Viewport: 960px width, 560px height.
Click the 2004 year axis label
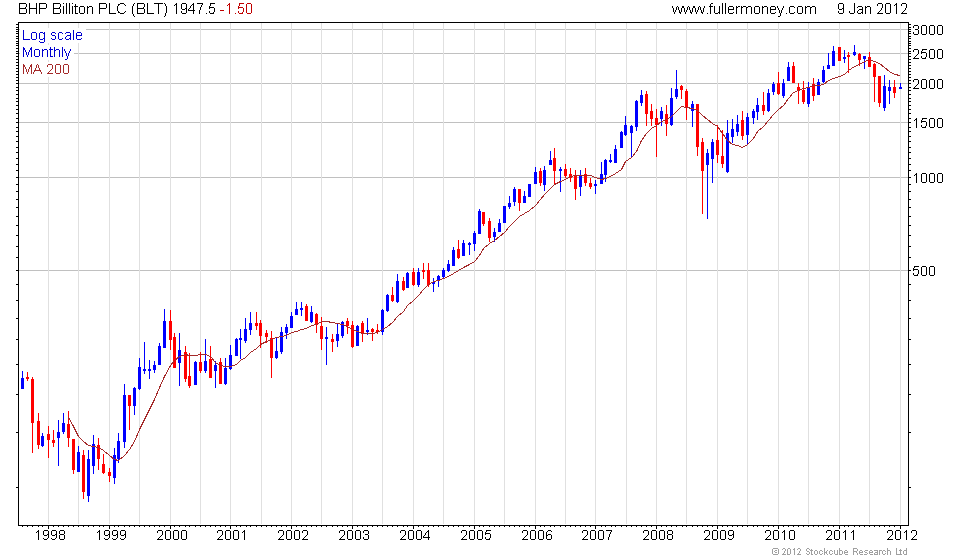tap(414, 536)
